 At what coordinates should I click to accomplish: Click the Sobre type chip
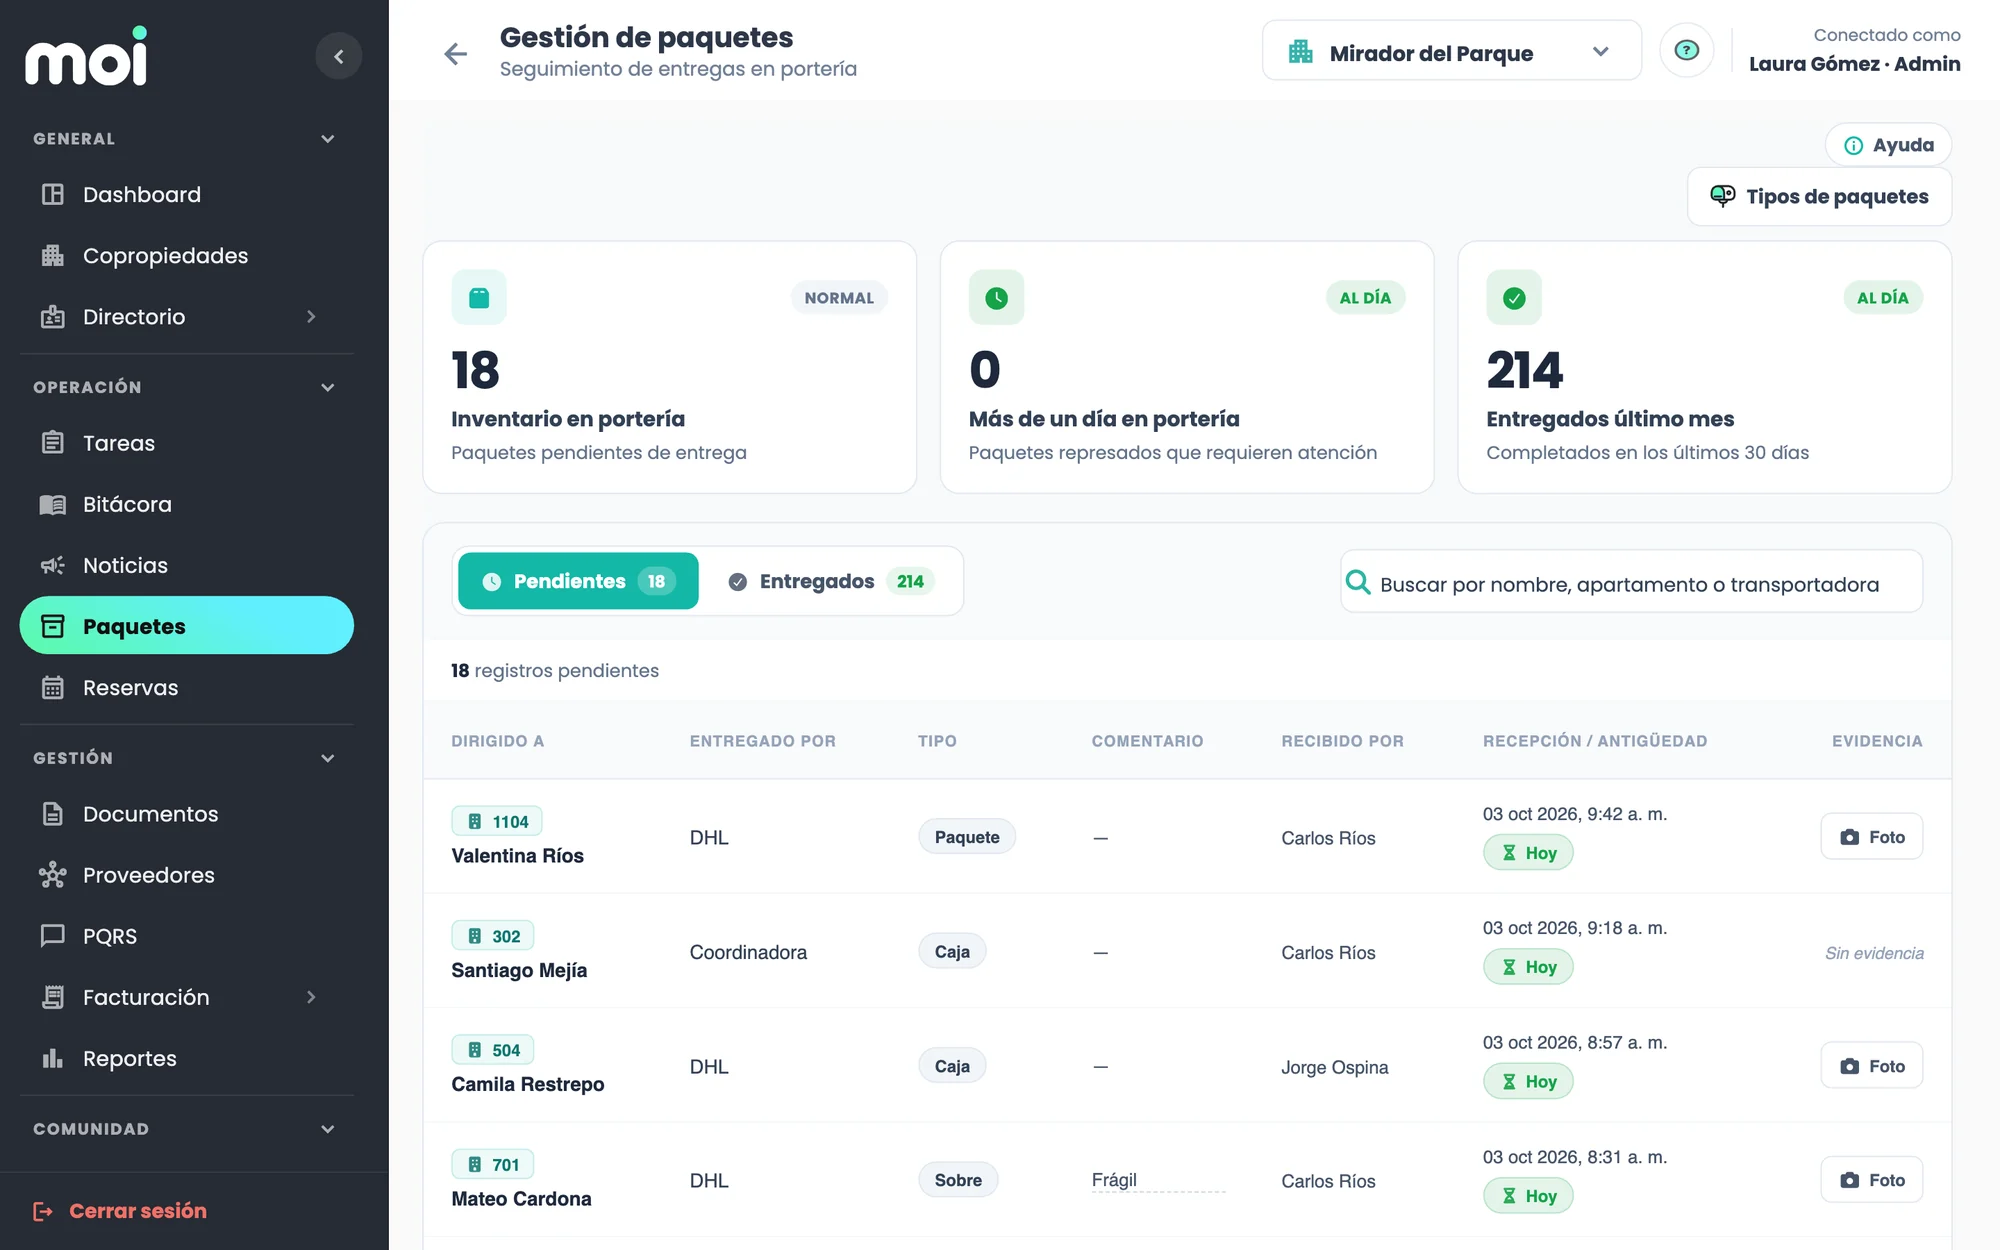point(958,1180)
